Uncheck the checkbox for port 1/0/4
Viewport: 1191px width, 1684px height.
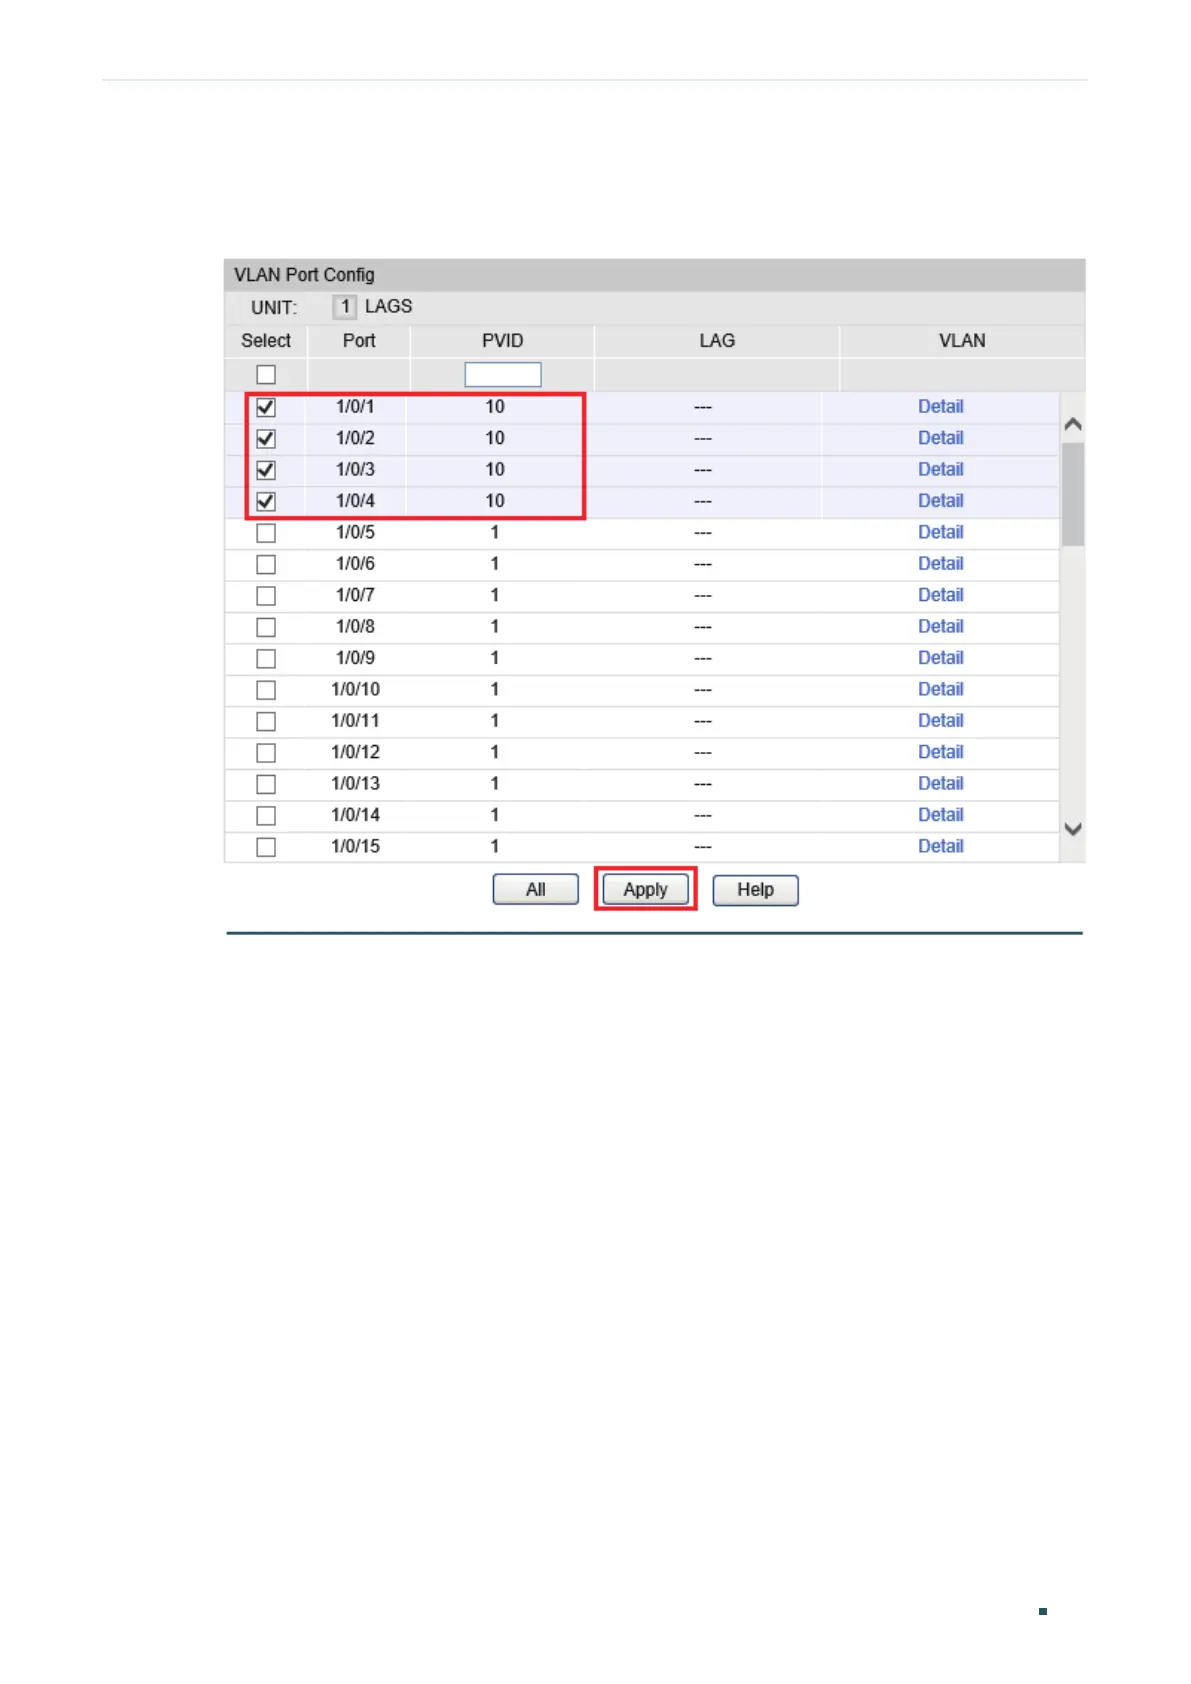coord(266,501)
